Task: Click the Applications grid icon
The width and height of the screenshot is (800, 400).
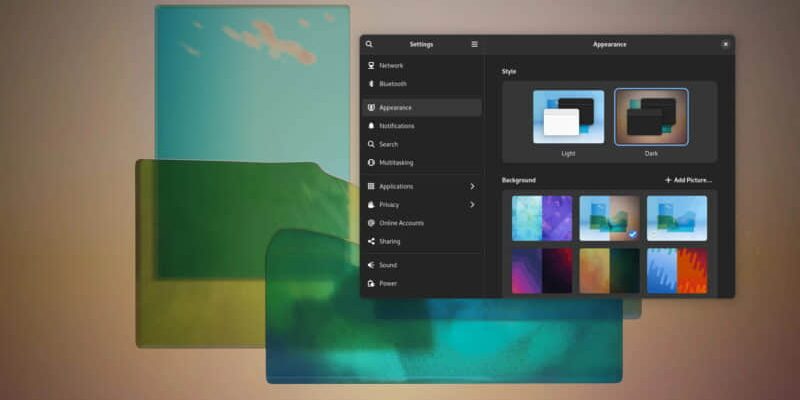Action: point(371,186)
